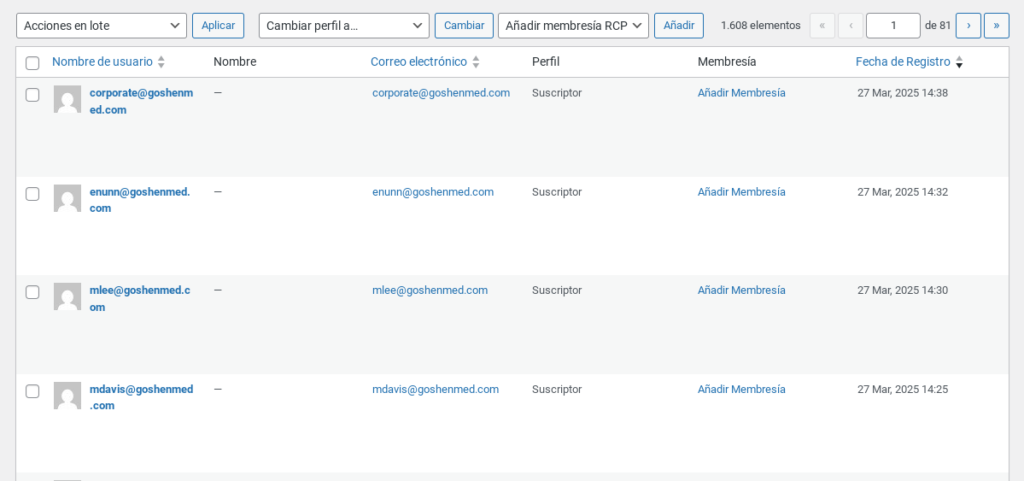Click the 1.608 elementos count text

coord(761,26)
